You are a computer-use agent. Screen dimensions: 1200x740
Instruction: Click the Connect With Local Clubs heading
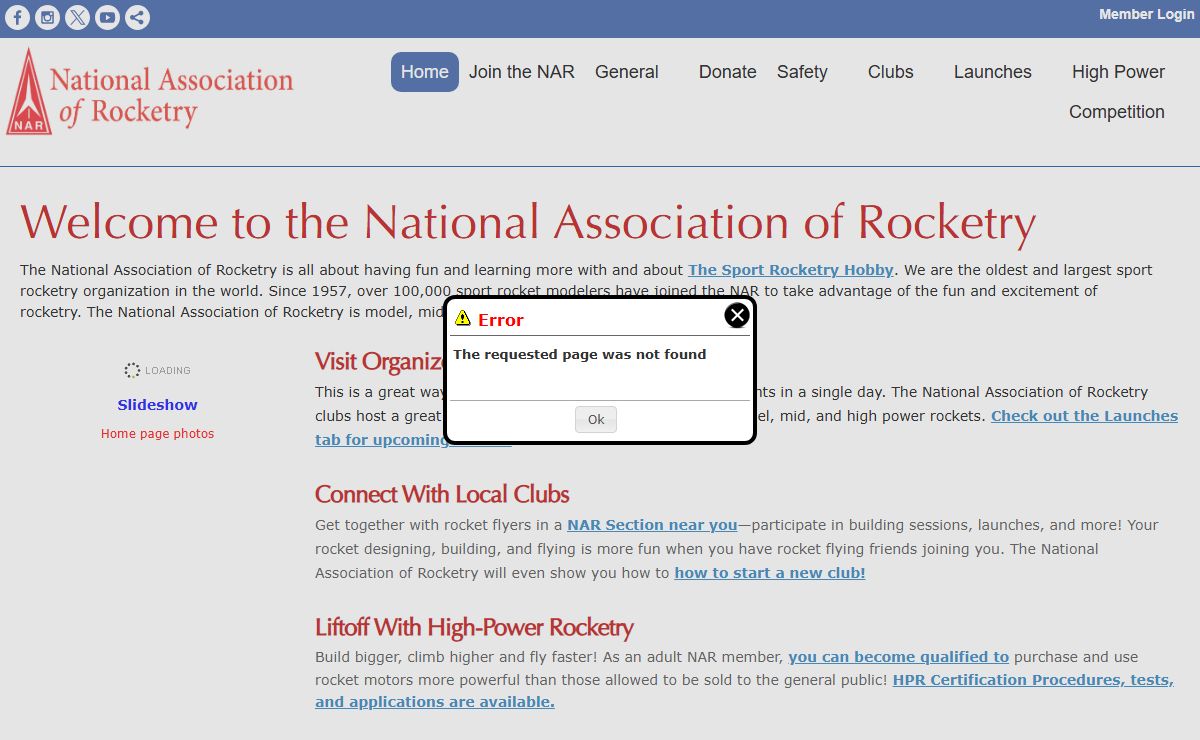(442, 494)
